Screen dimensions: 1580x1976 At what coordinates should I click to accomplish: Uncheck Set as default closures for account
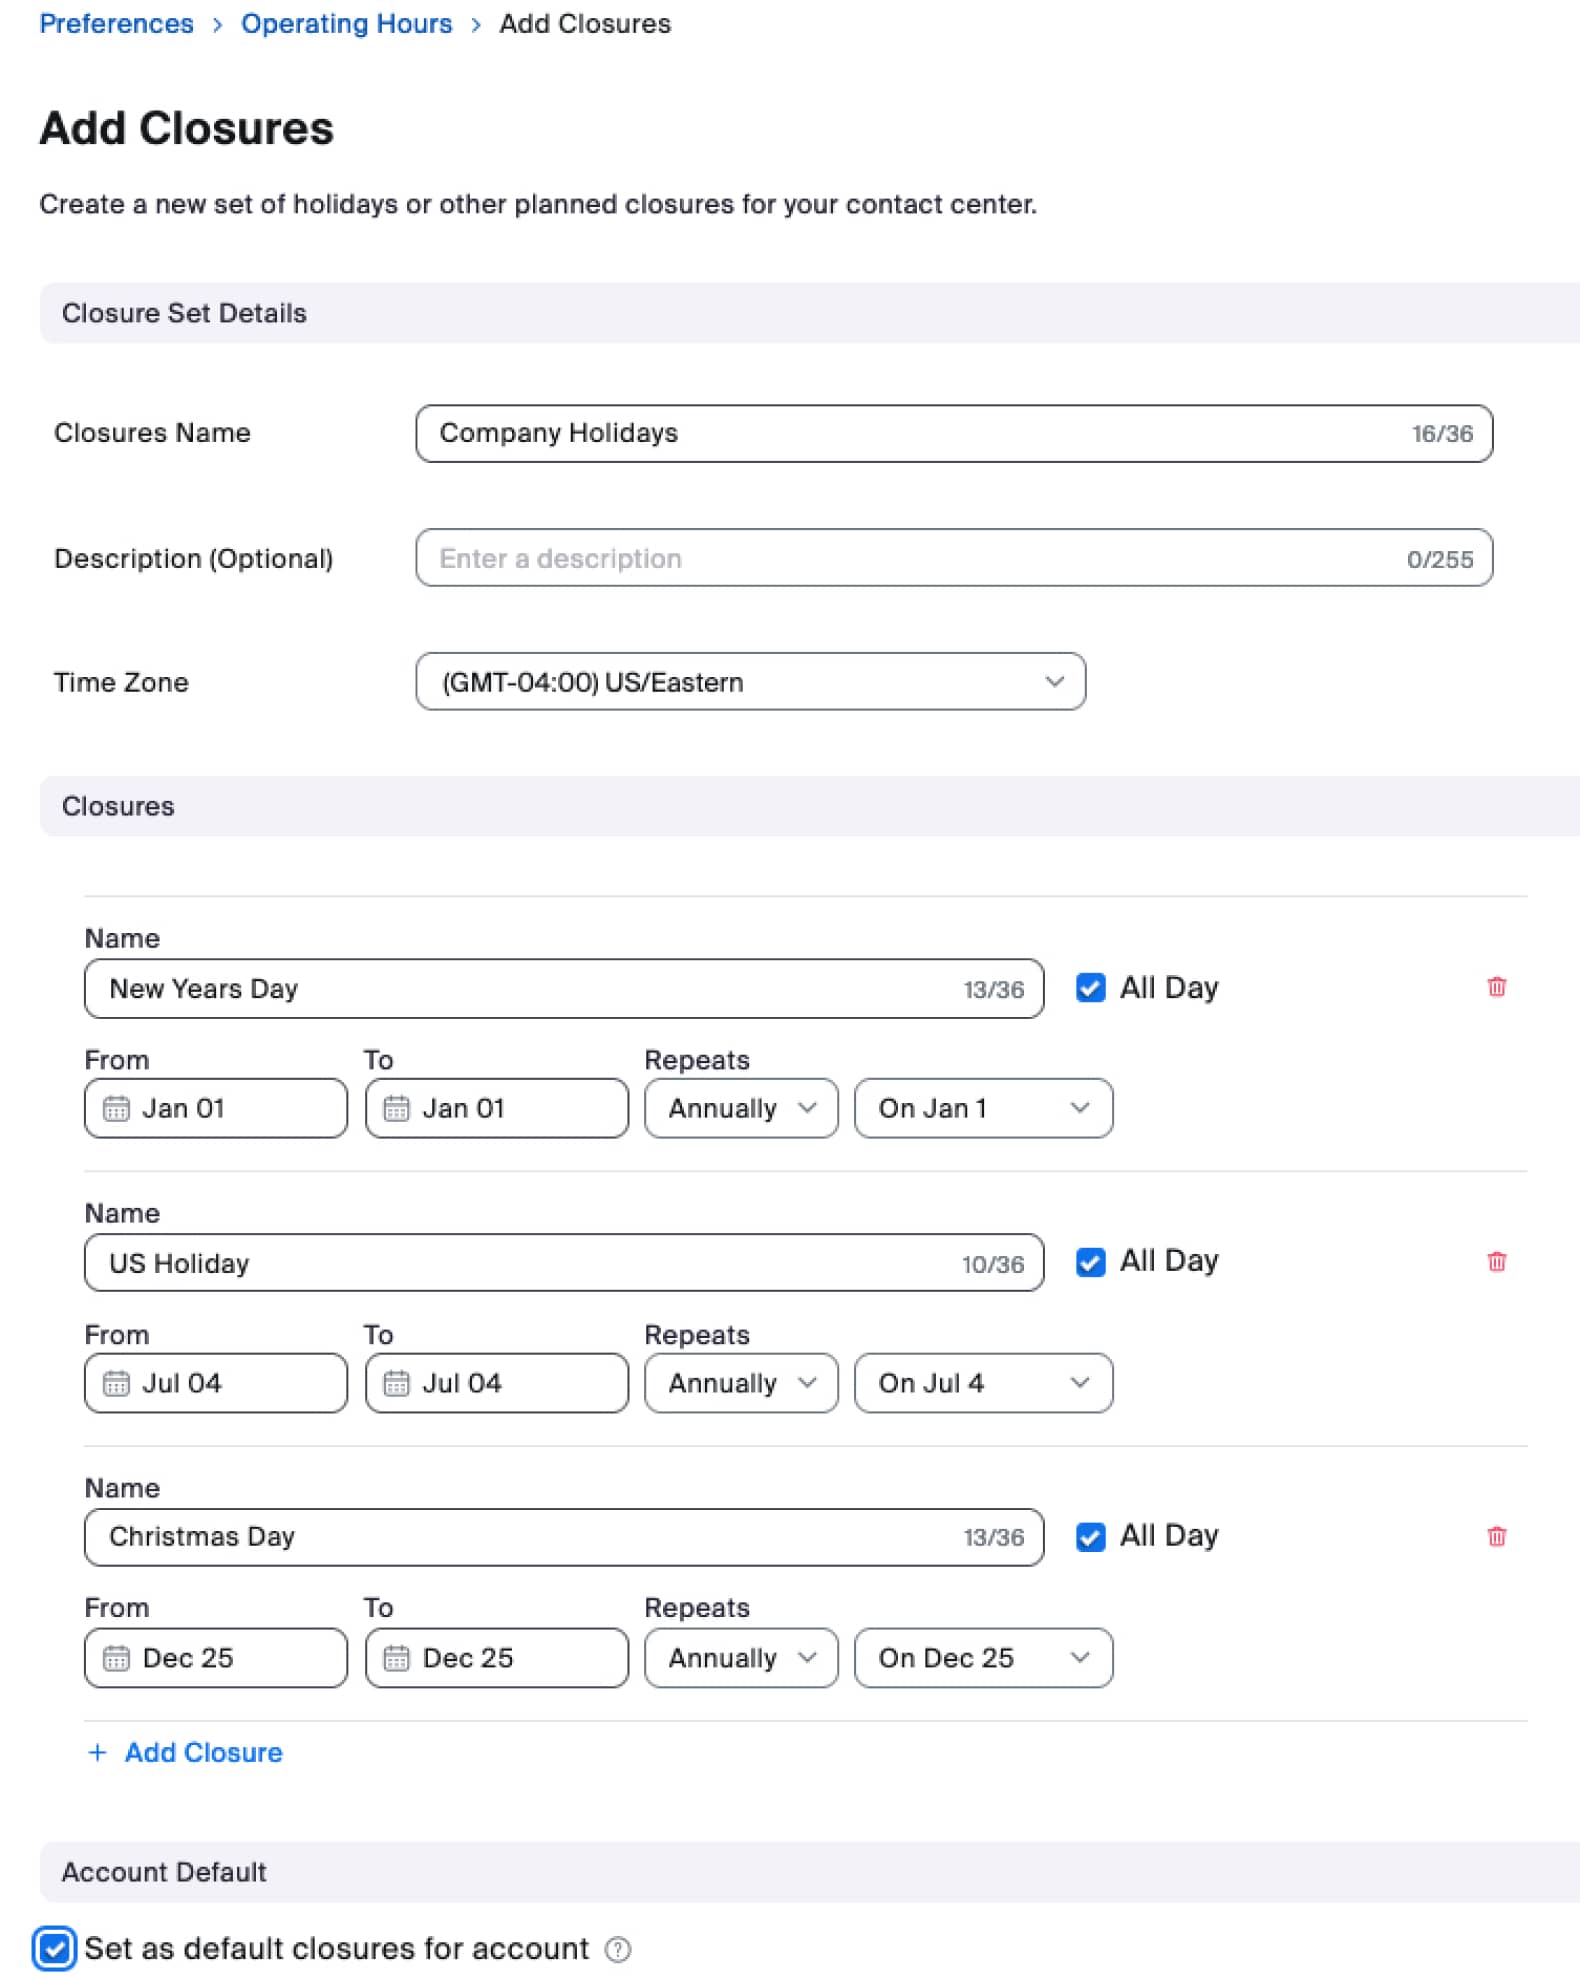(x=54, y=1948)
